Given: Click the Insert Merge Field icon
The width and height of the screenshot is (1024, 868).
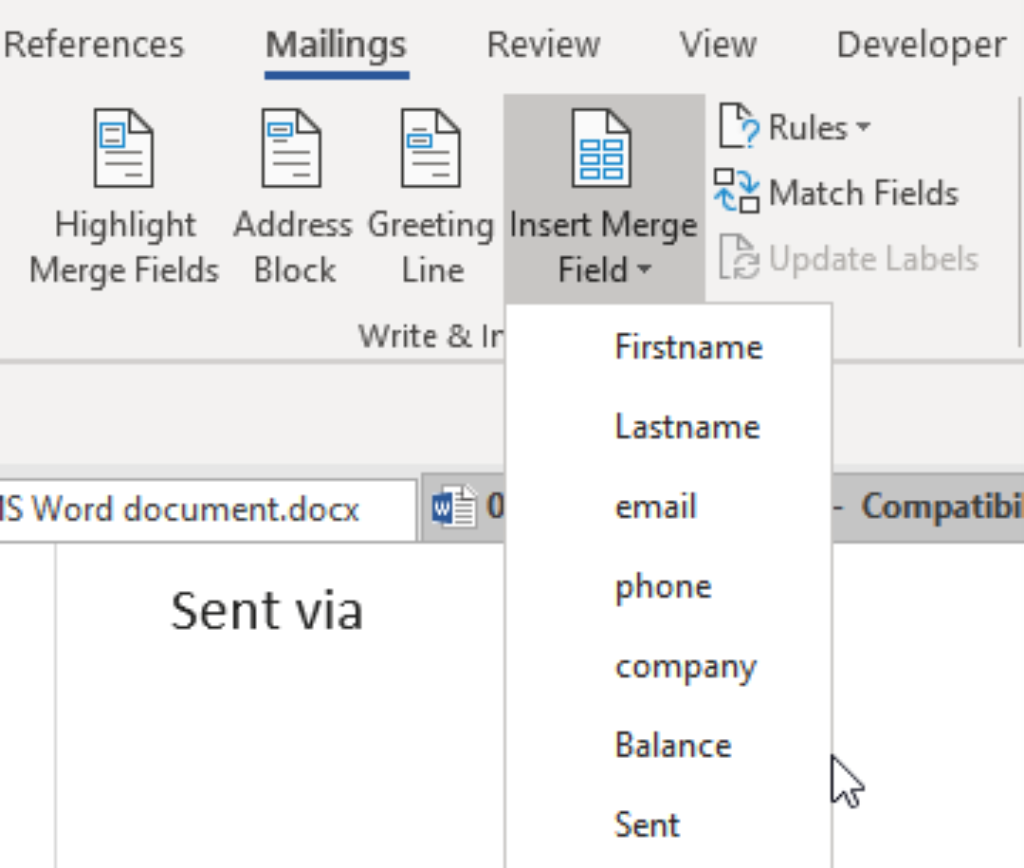Looking at the screenshot, I should [x=600, y=150].
